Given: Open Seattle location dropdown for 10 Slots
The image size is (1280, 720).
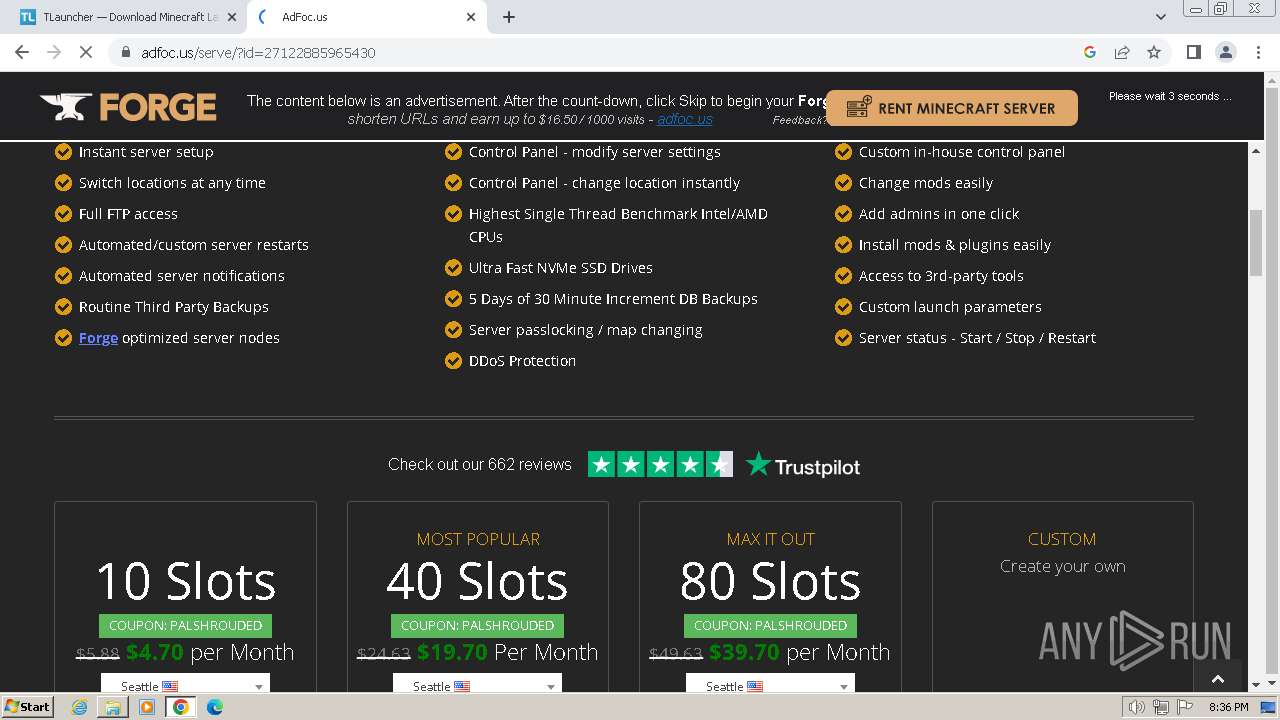Looking at the screenshot, I should [185, 685].
